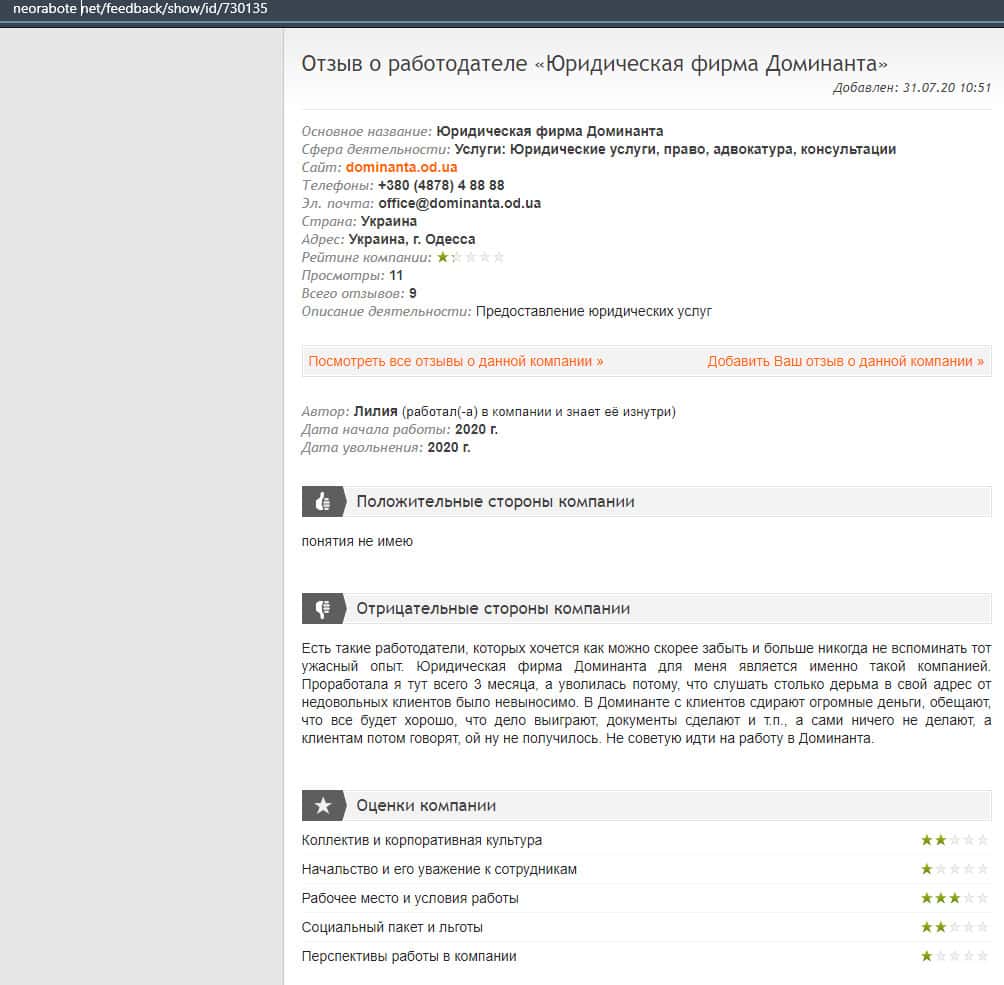Click the author name Лилия

point(375,411)
